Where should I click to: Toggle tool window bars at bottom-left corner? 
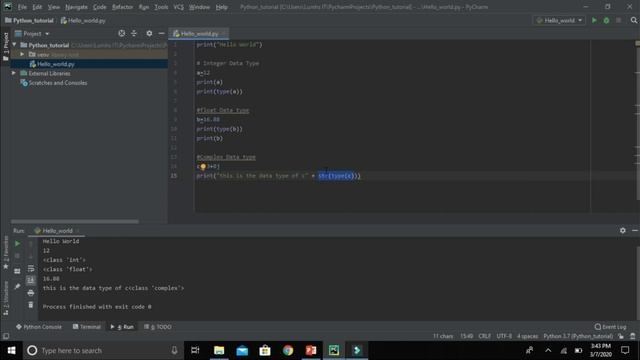6,336
